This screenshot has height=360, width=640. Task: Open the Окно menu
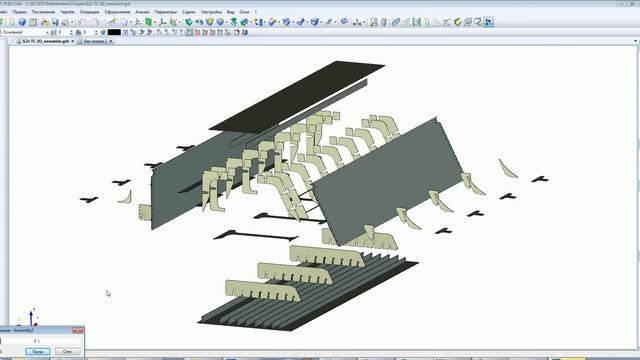[x=244, y=12]
